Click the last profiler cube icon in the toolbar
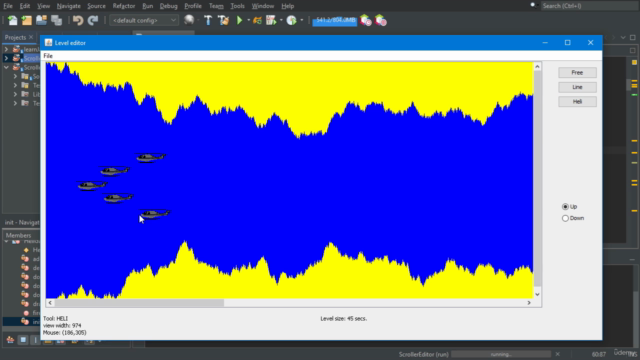The image size is (640, 360). [x=380, y=20]
